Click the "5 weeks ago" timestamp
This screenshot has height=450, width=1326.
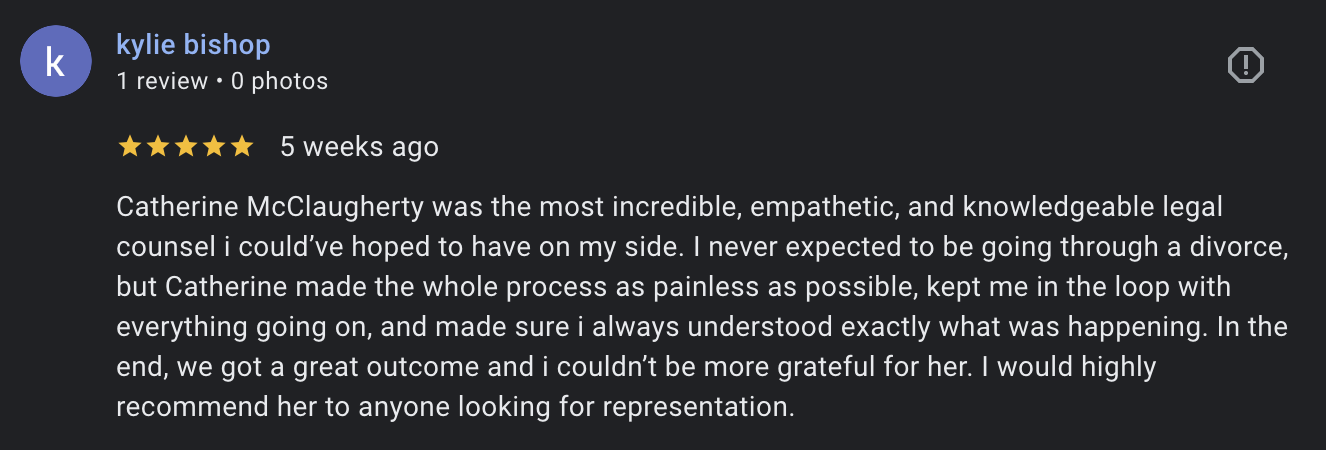point(359,147)
